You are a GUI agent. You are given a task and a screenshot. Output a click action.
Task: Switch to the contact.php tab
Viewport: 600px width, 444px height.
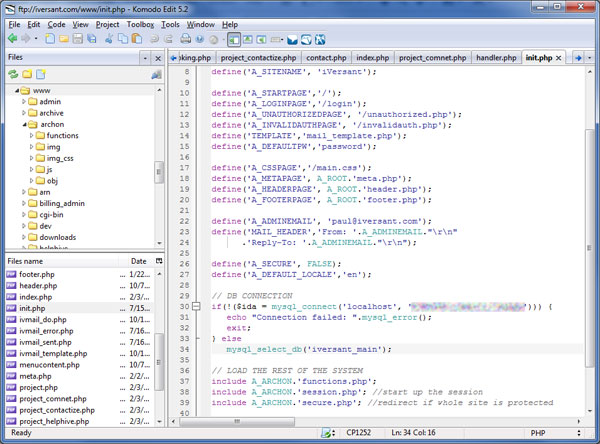point(326,58)
